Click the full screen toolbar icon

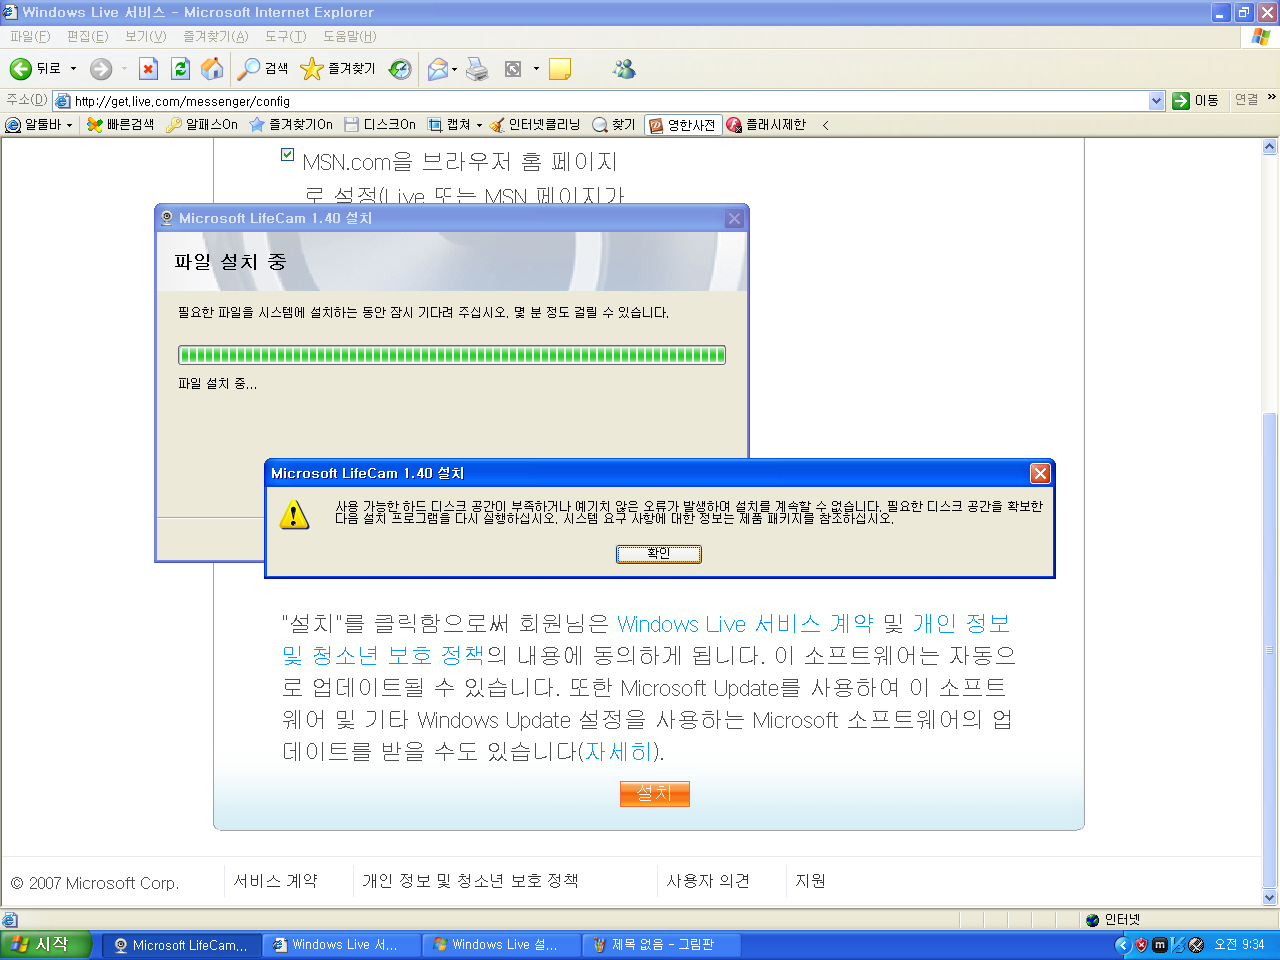513,68
